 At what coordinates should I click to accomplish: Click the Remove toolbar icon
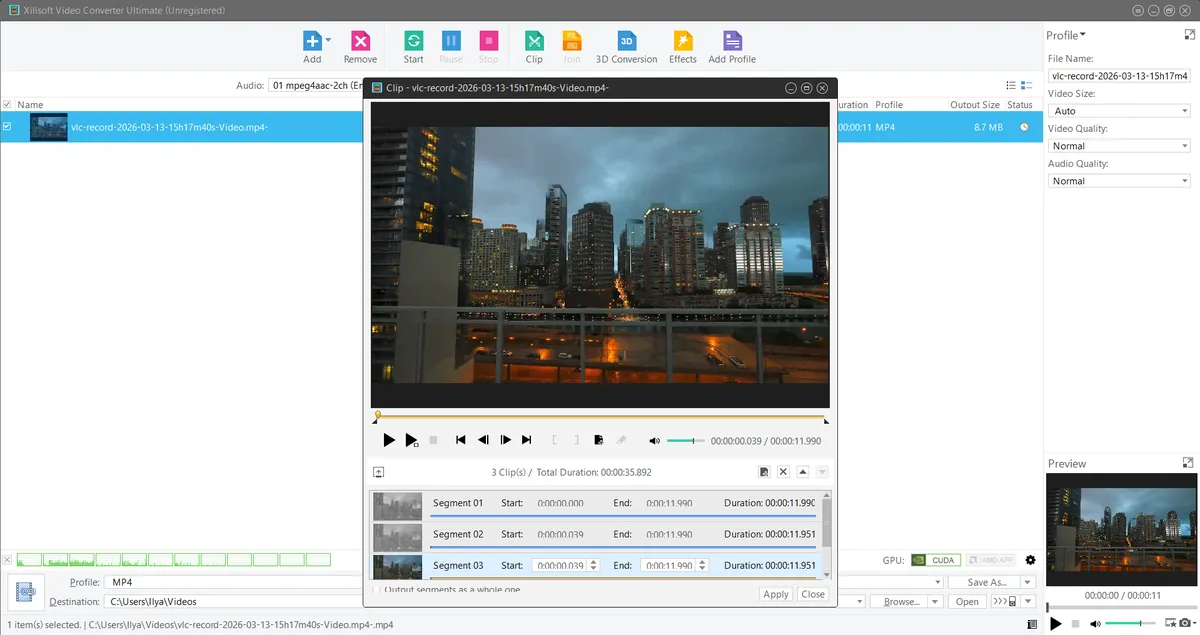click(360, 41)
